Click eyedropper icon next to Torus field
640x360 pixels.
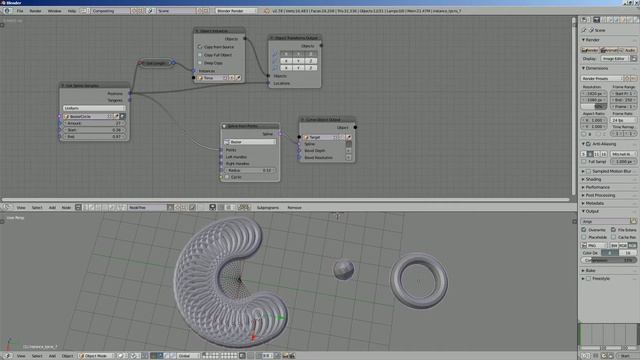(x=238, y=78)
